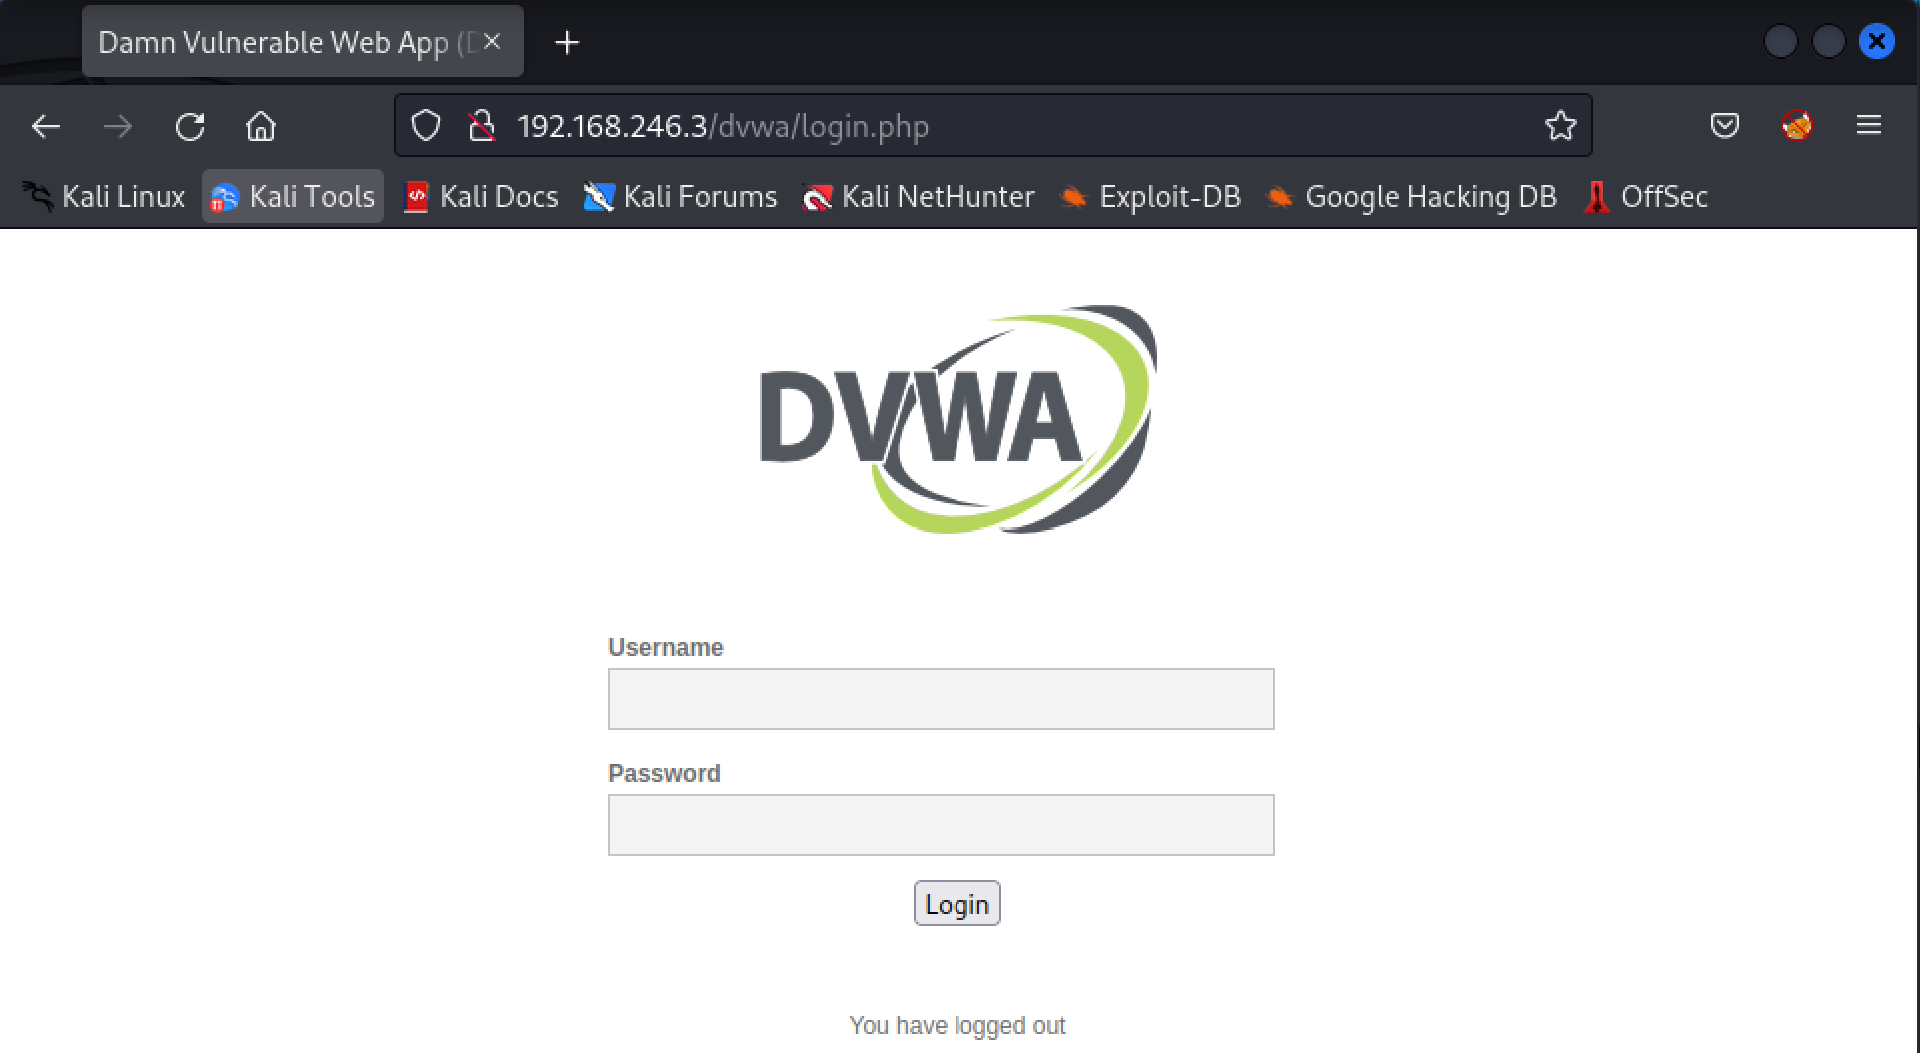The height and width of the screenshot is (1053, 1920).
Task: Open the Firefox hamburger application menu
Action: point(1868,126)
